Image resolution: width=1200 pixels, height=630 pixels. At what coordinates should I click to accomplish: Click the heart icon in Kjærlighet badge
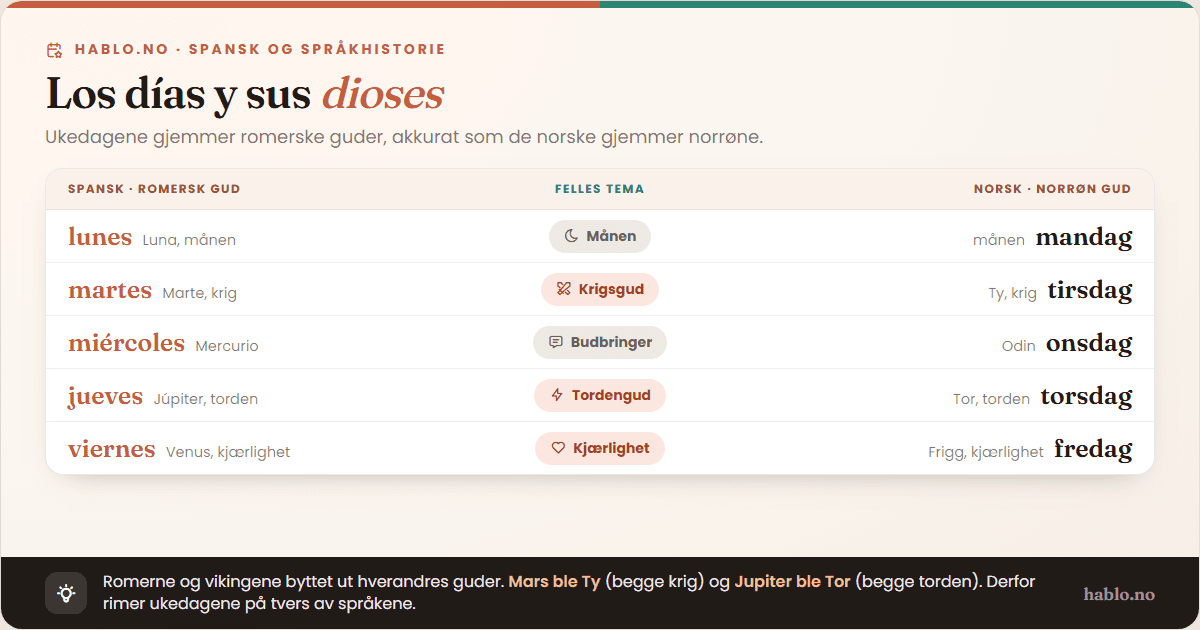[x=558, y=448]
